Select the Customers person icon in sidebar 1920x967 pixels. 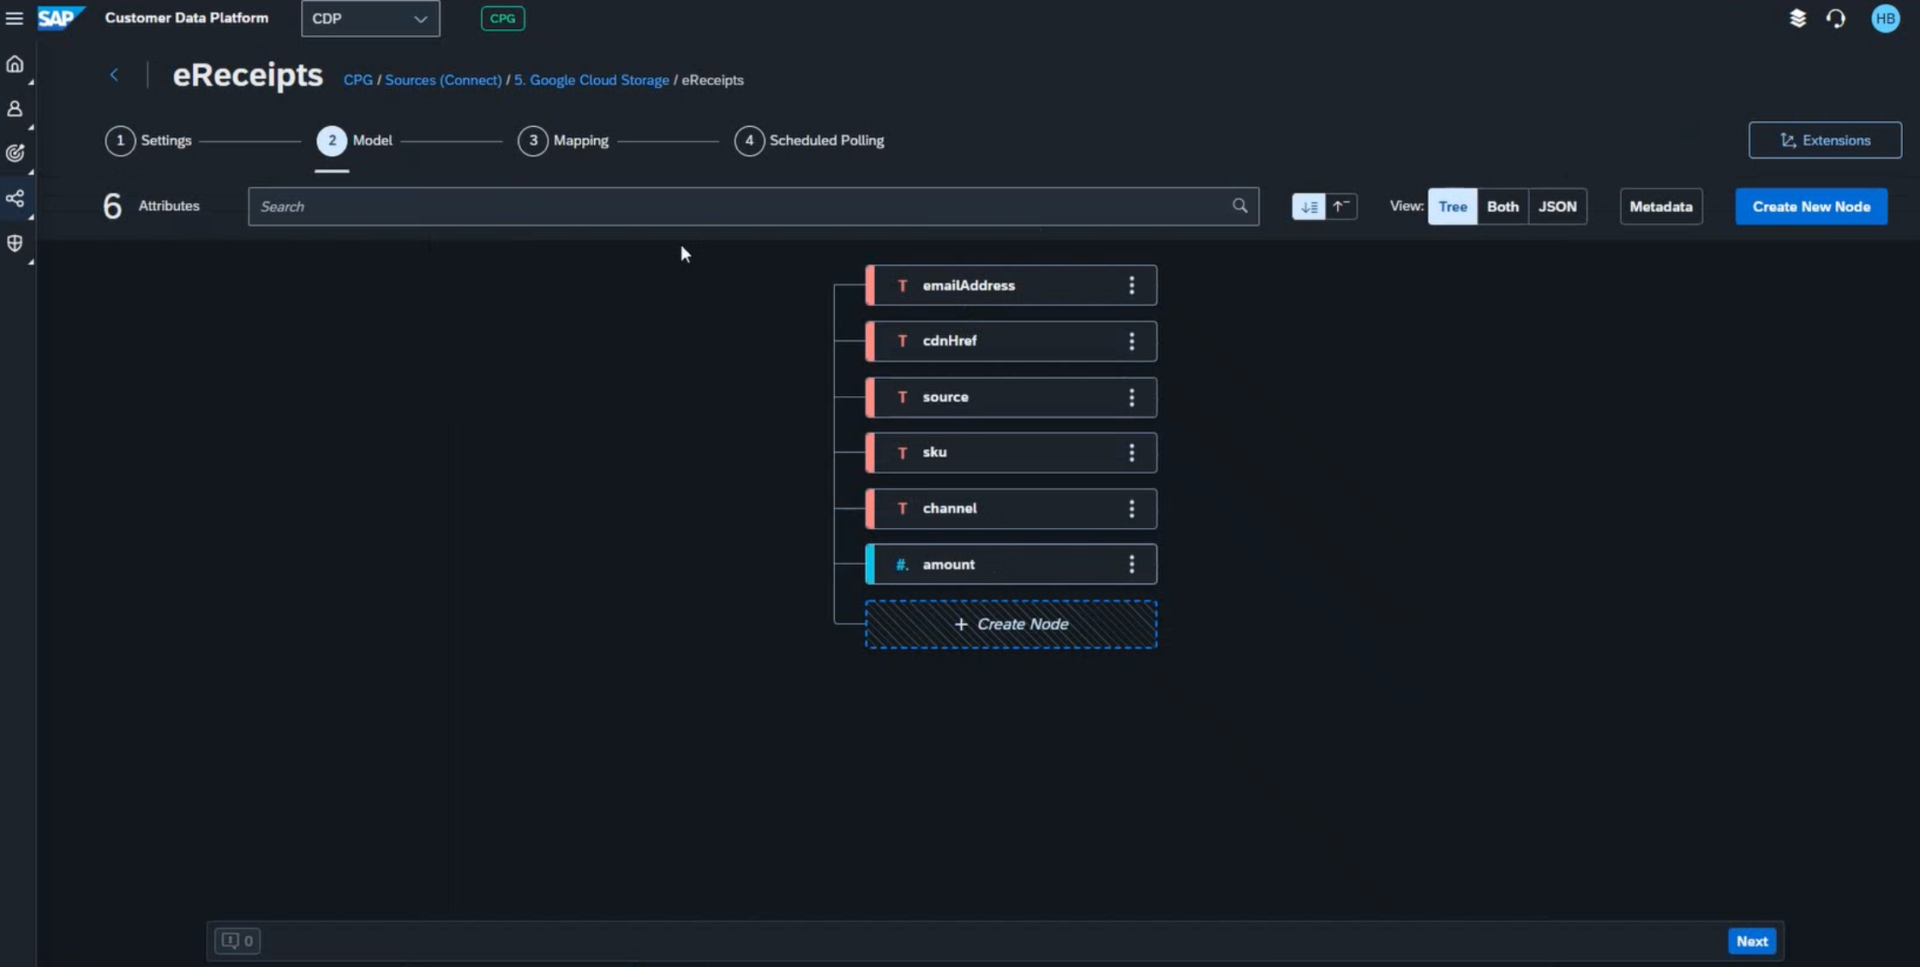tap(15, 108)
